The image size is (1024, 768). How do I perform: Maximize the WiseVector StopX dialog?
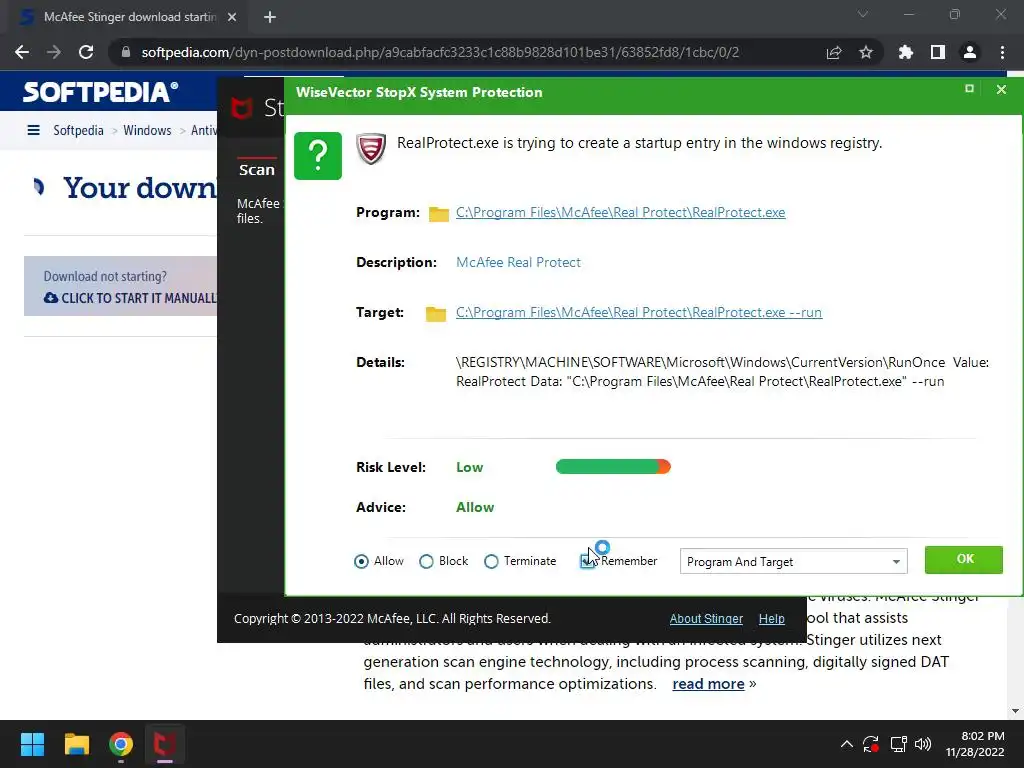(x=969, y=89)
